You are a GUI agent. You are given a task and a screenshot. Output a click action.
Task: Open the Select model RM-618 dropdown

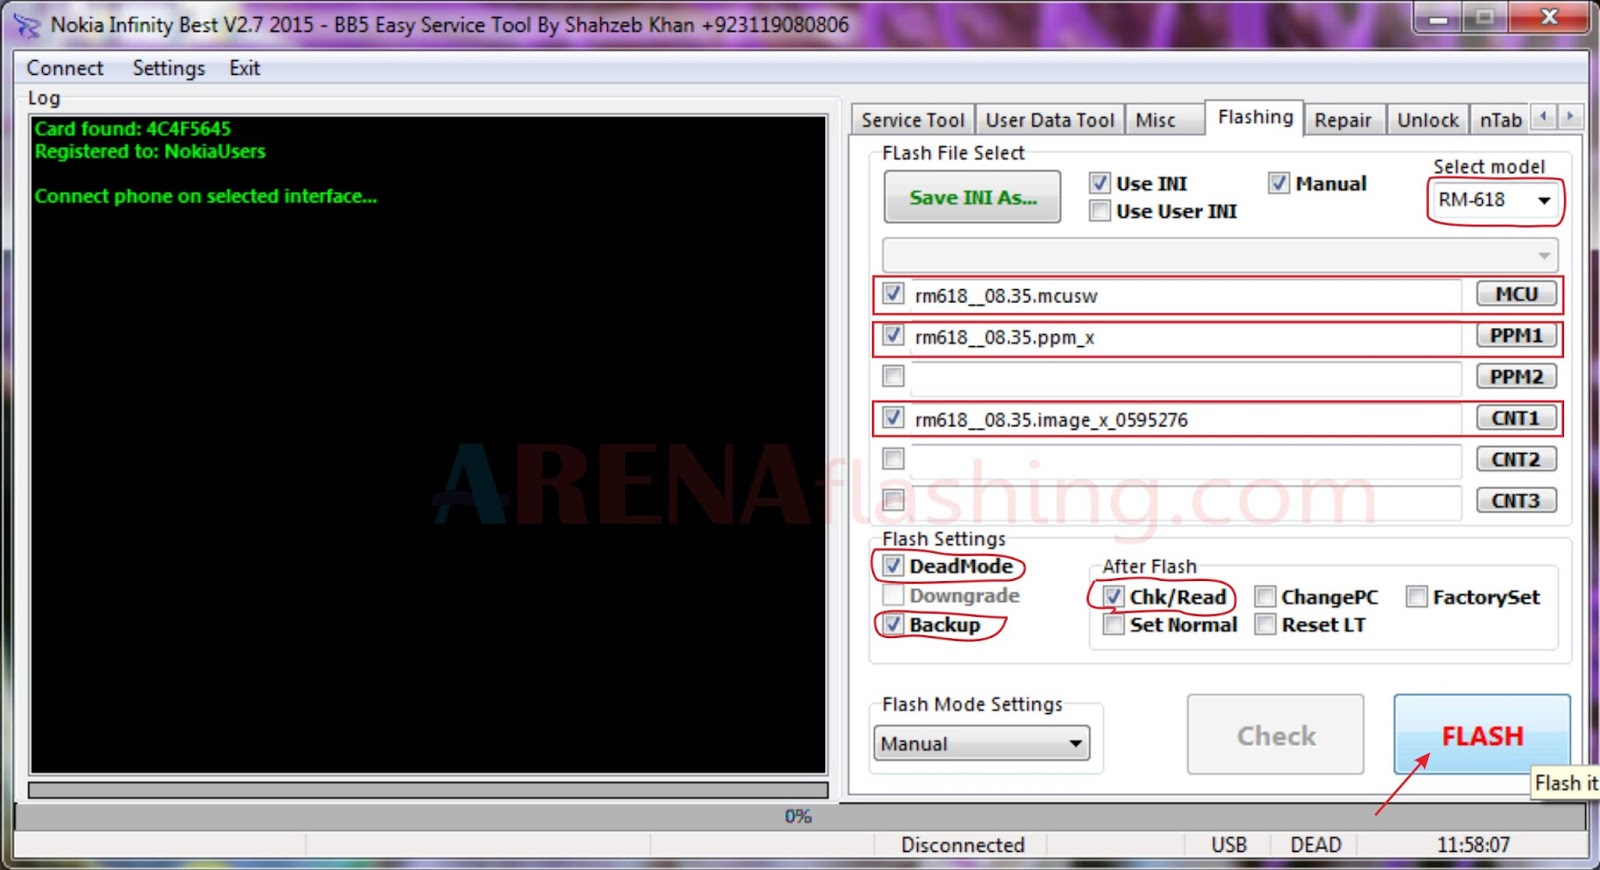click(1494, 200)
